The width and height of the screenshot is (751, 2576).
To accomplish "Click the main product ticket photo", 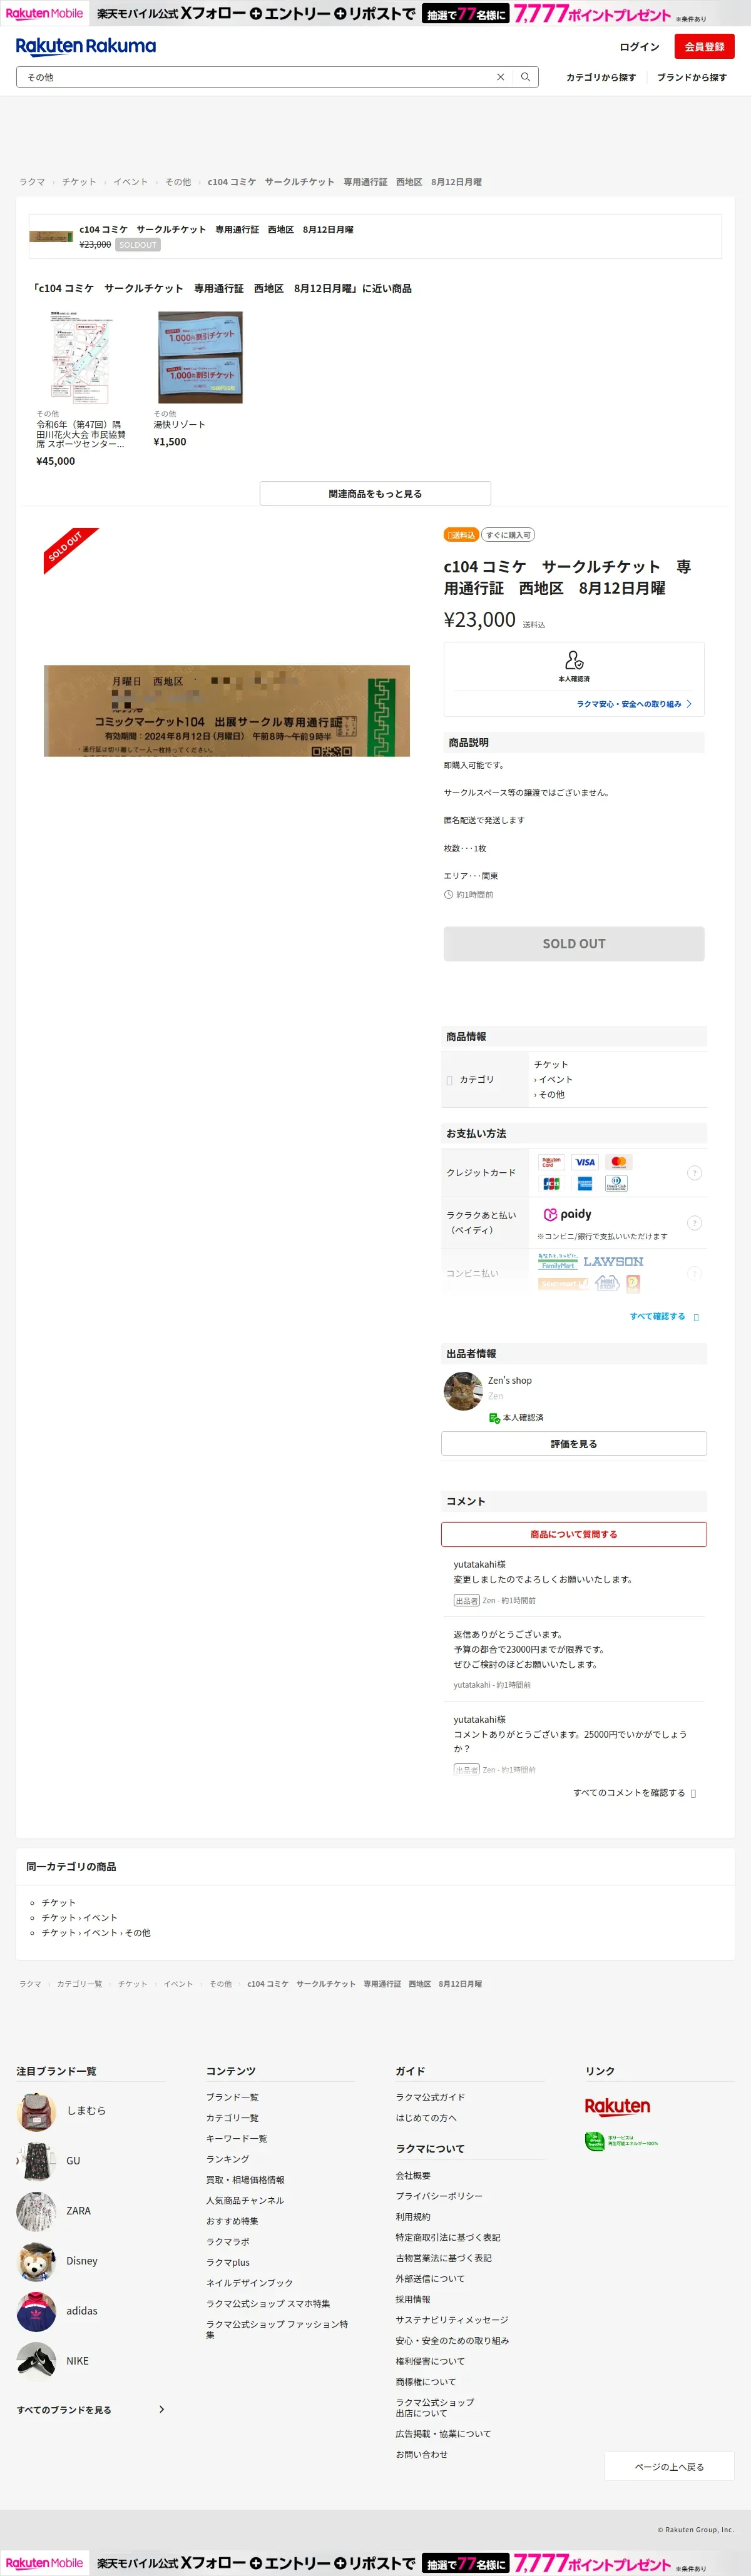I will (227, 710).
